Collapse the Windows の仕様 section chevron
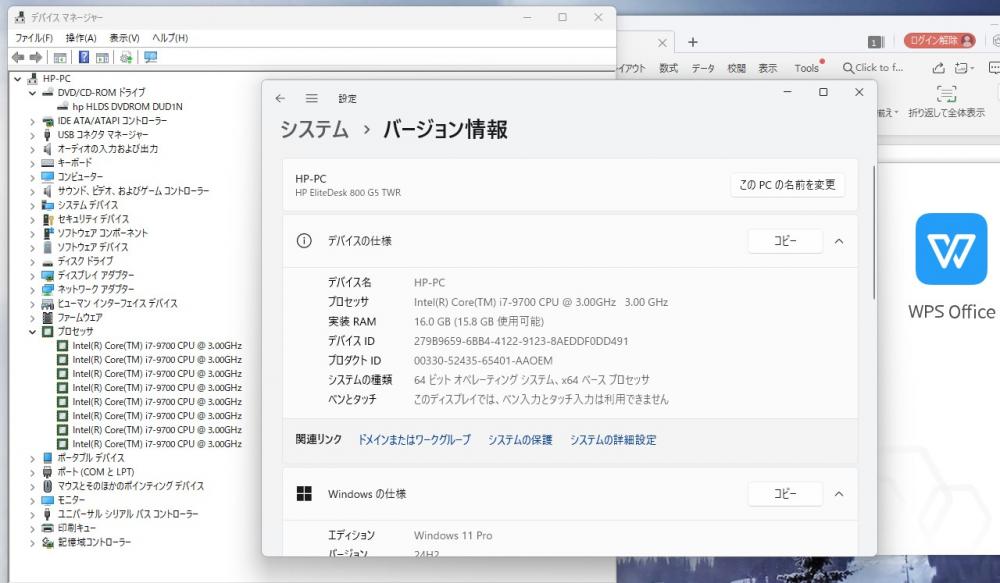 839,494
